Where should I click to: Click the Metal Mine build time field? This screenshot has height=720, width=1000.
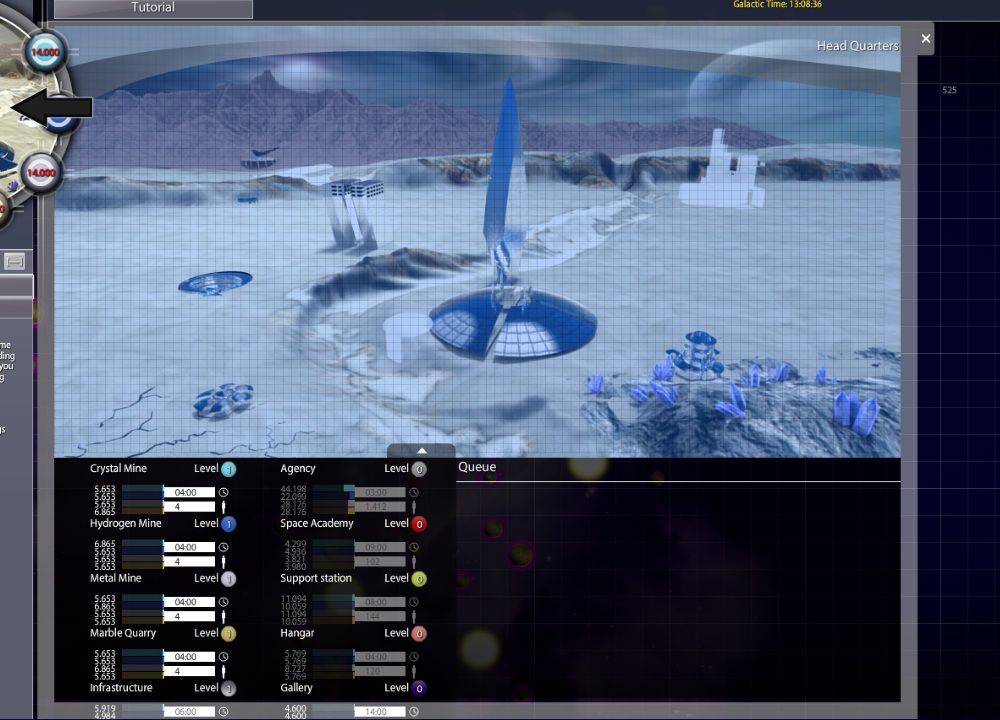pos(189,602)
